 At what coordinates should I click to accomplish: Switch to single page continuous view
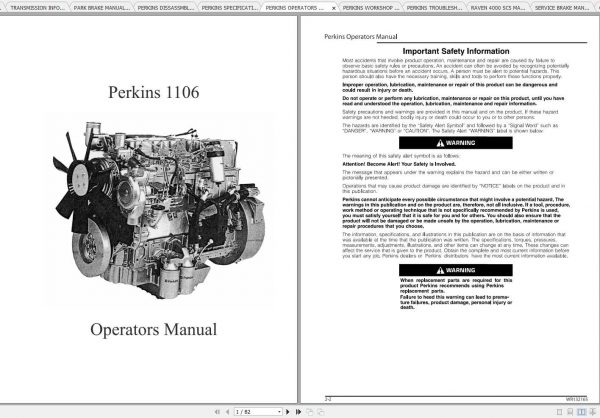tap(570, 412)
